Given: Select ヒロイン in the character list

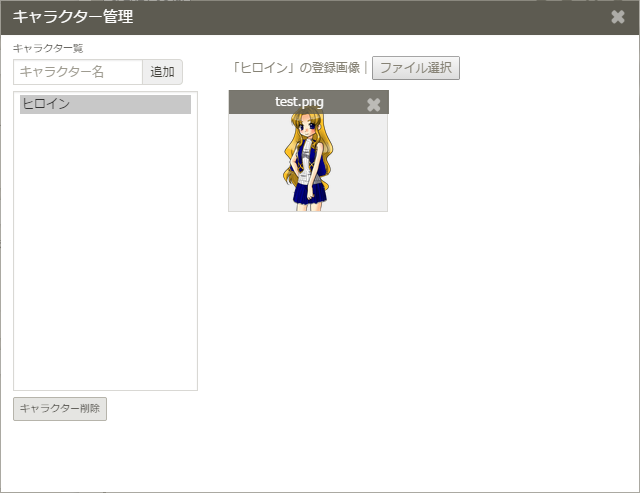Looking at the screenshot, I should [x=105, y=104].
